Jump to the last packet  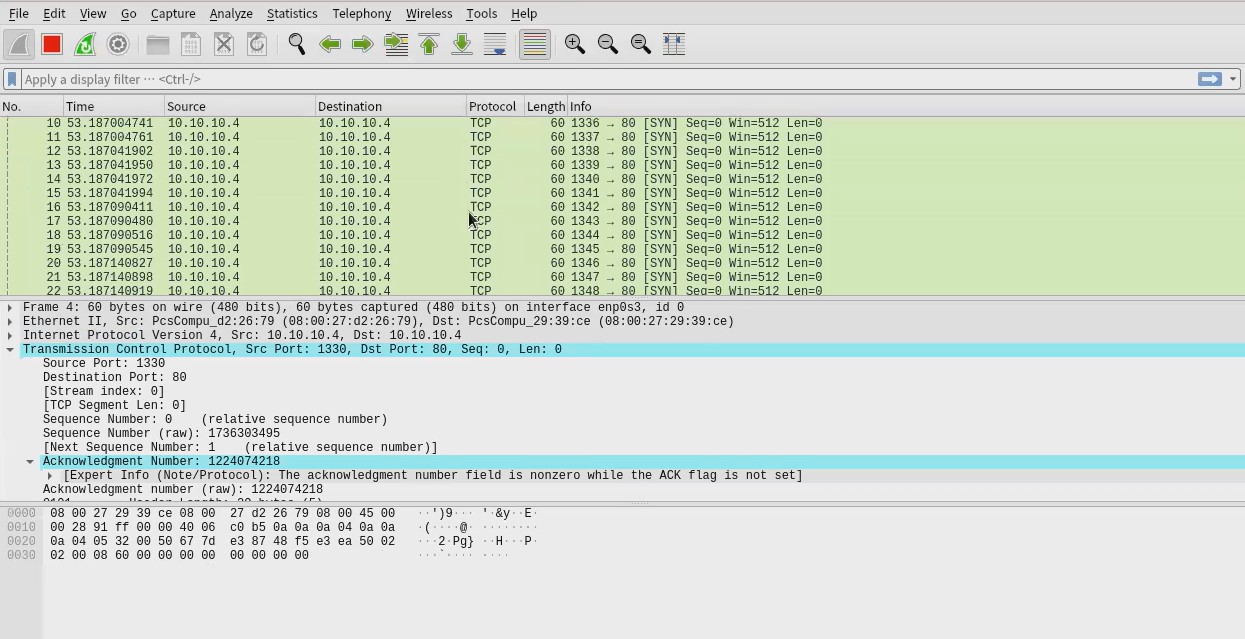click(462, 44)
